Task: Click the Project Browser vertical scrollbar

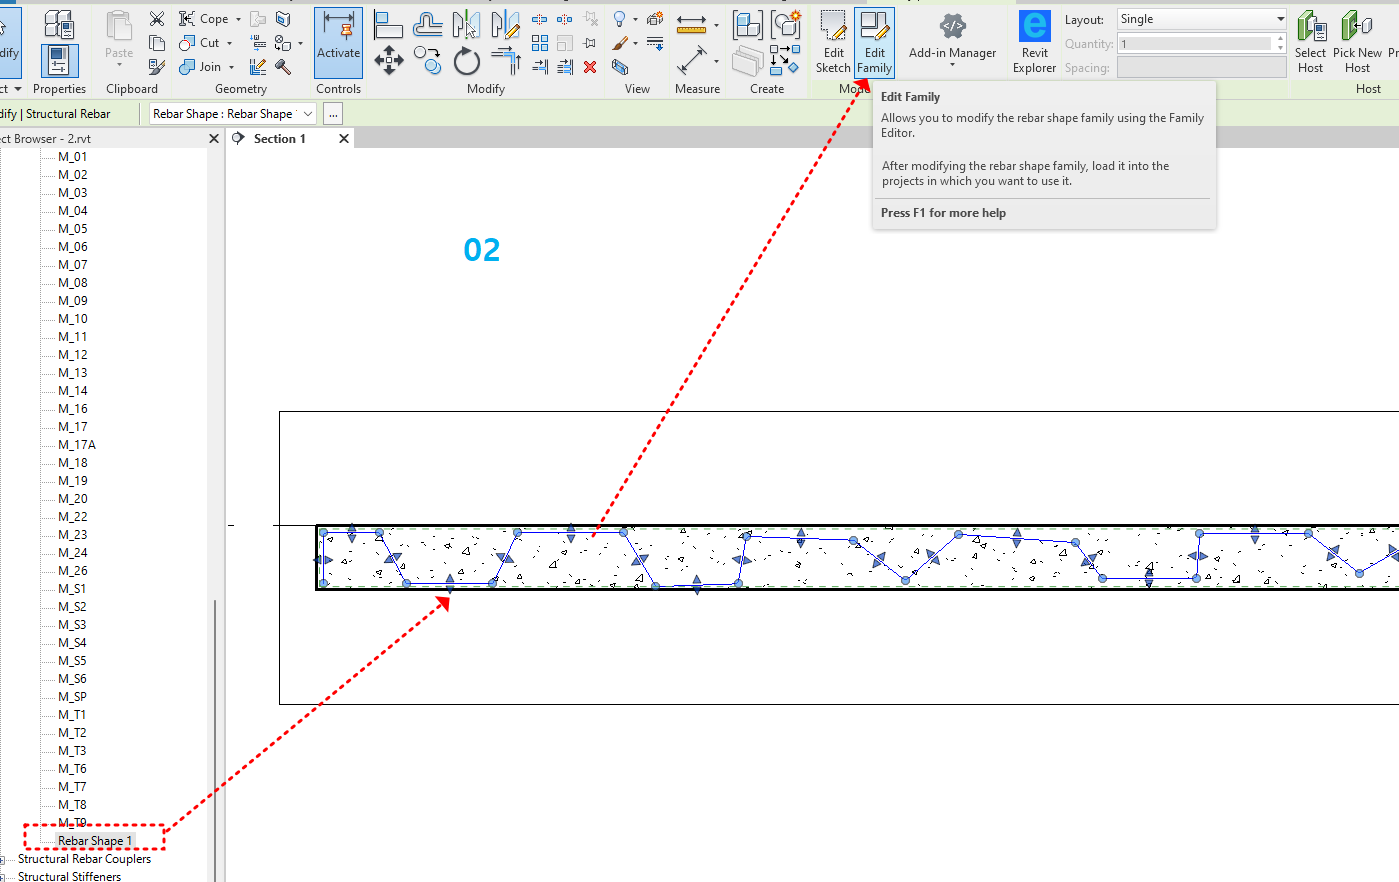Action: [215, 738]
